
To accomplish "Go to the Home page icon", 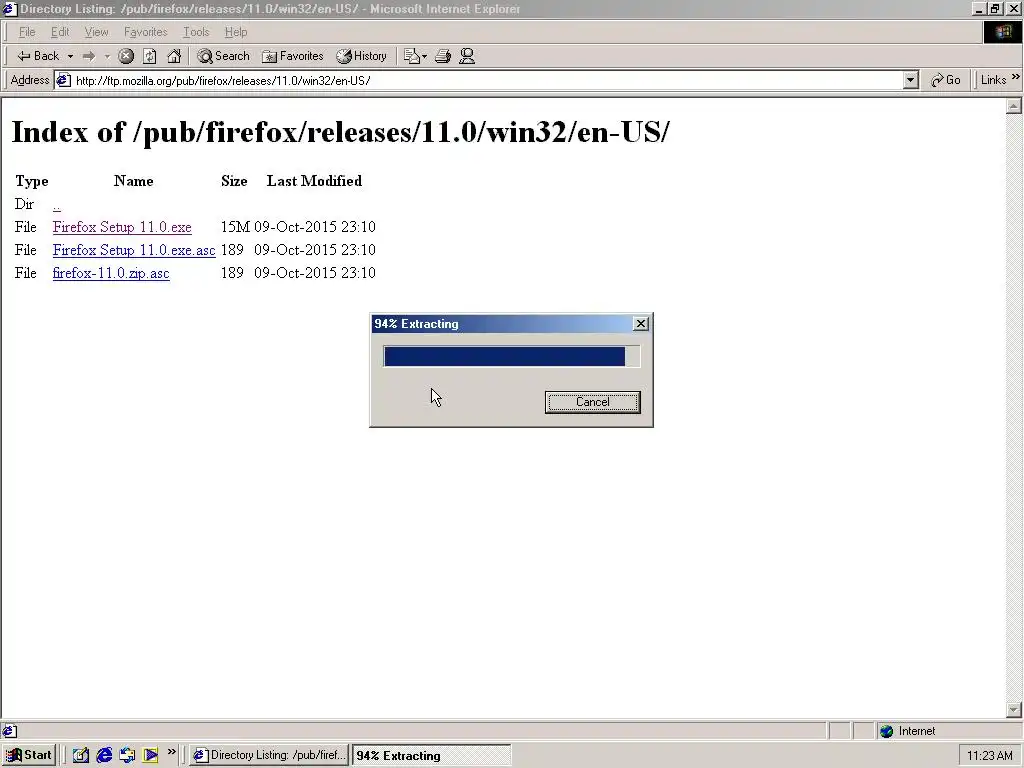I will point(174,56).
